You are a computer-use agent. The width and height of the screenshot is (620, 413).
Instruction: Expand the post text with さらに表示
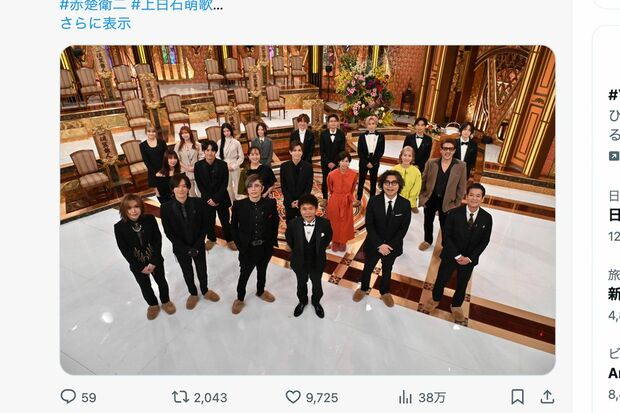click(x=95, y=23)
